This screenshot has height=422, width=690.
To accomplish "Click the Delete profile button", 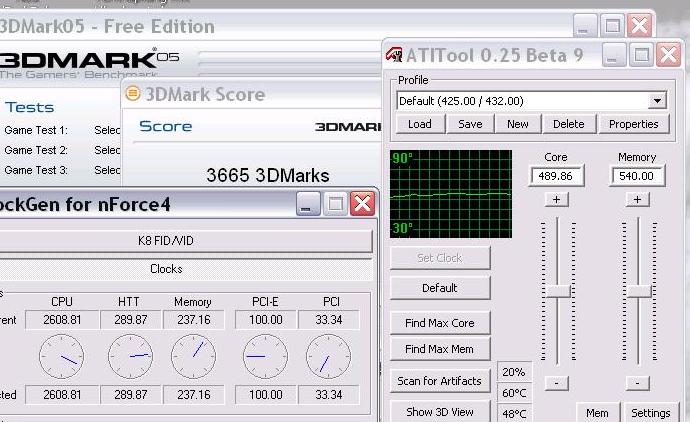I will tap(569, 124).
